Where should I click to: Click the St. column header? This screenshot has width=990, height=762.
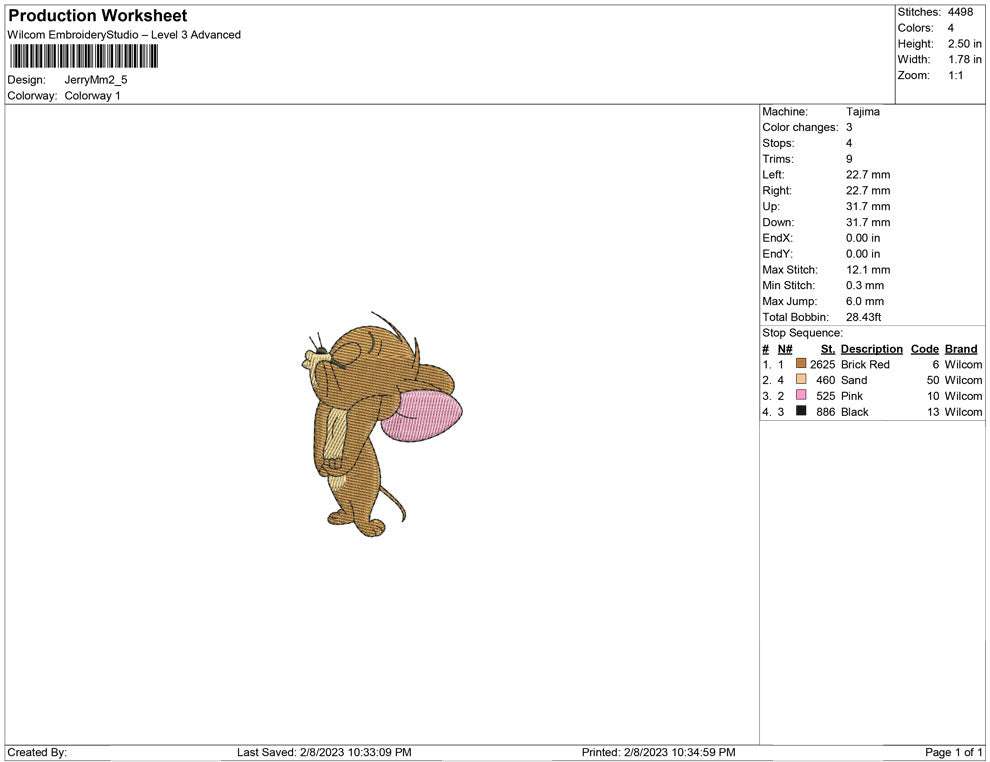[828, 349]
